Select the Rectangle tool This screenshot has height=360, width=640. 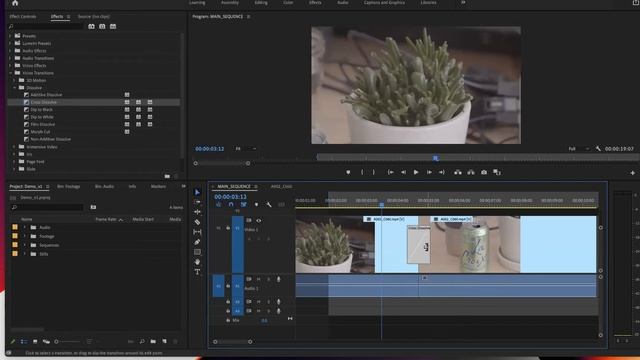[197, 252]
